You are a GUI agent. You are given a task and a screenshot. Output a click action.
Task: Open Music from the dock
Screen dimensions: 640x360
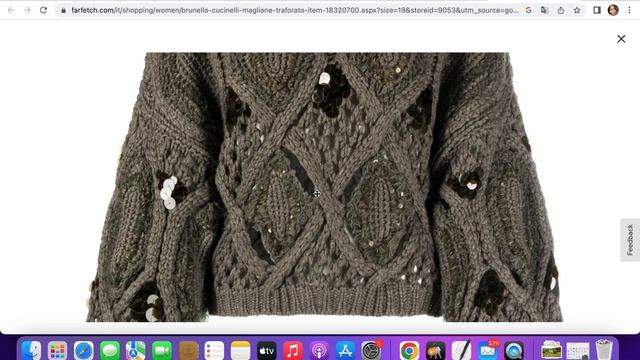[293, 350]
